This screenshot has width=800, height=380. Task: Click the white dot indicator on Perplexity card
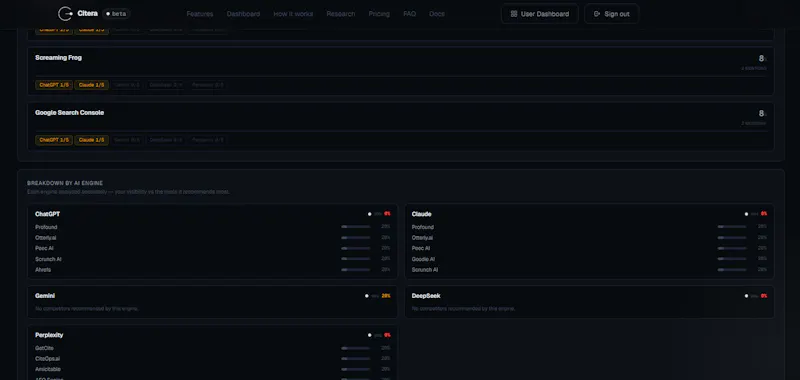tap(369, 335)
